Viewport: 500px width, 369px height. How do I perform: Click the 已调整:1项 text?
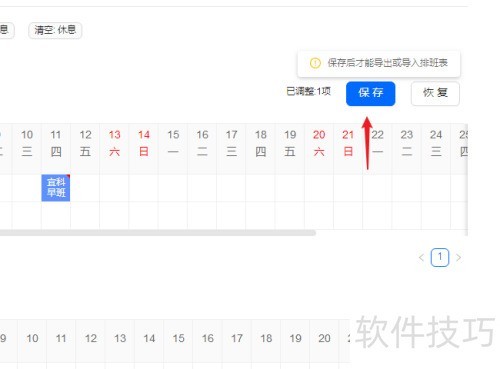pyautogui.click(x=308, y=91)
